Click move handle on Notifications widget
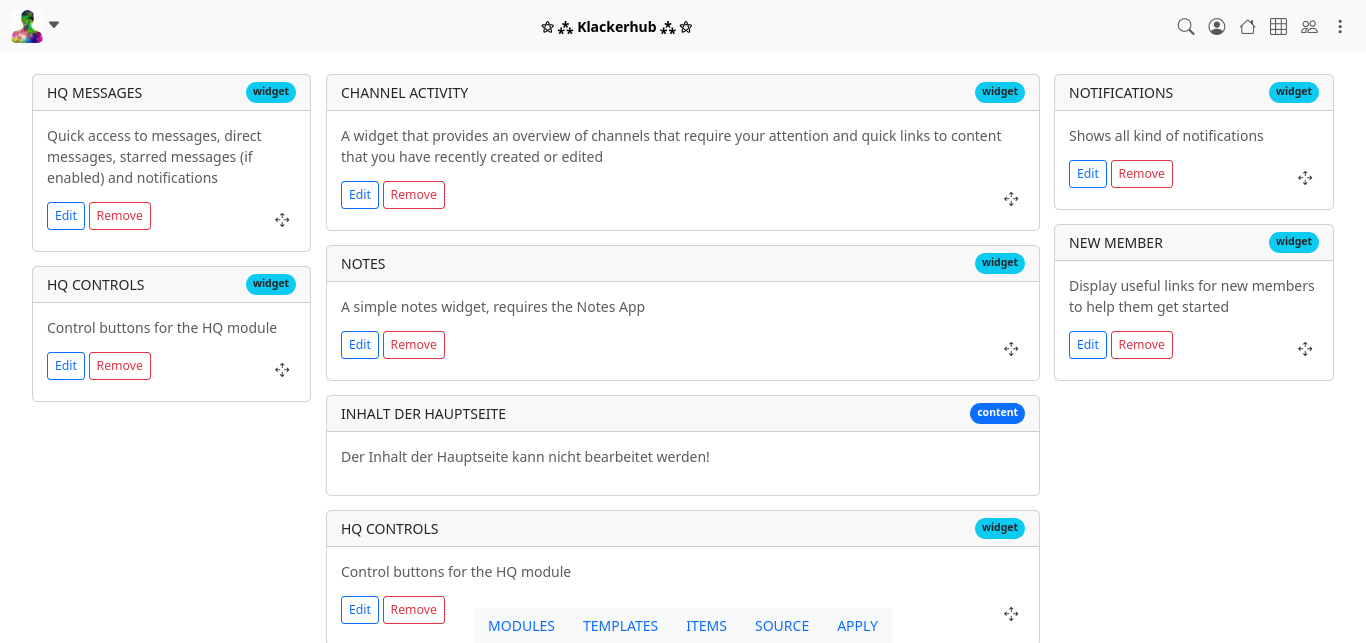 [1305, 178]
